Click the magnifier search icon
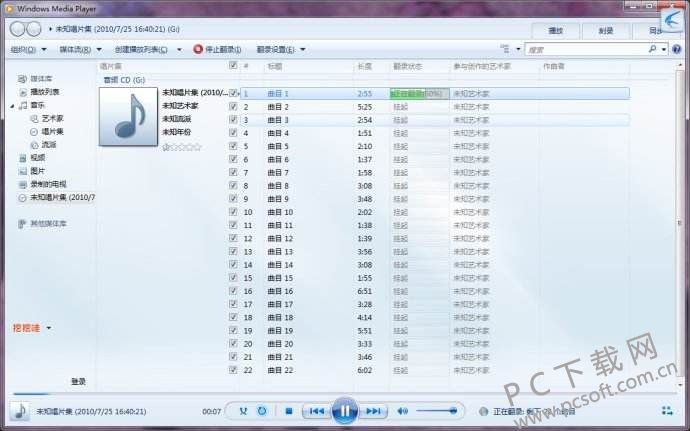Image resolution: width=690 pixels, height=431 pixels. click(x=652, y=49)
